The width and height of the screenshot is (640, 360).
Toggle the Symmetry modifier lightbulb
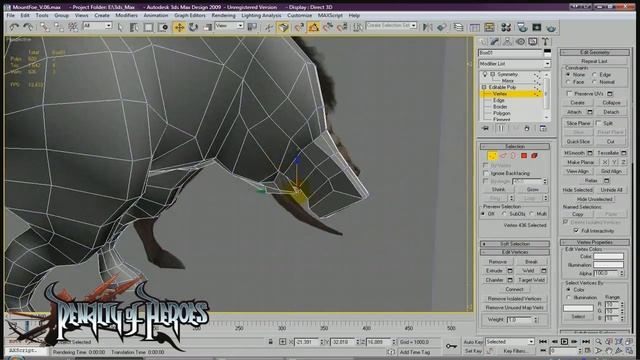(485, 74)
